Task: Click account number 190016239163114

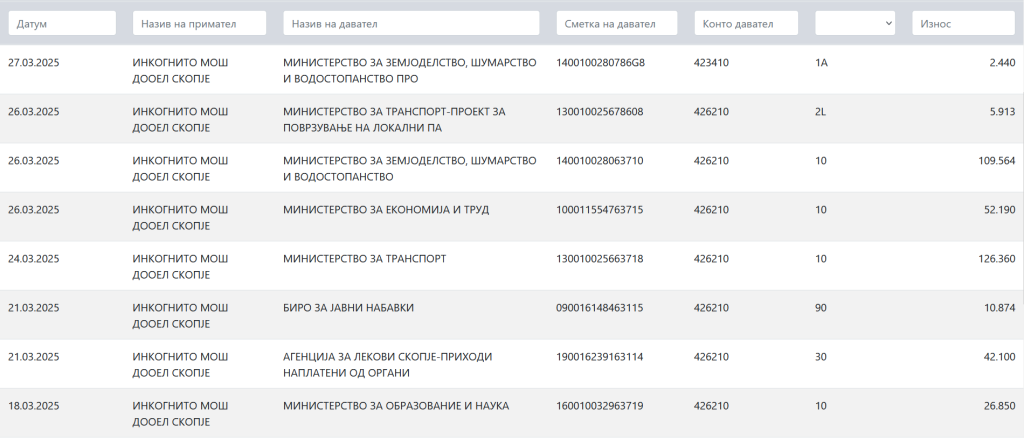Action: [600, 356]
